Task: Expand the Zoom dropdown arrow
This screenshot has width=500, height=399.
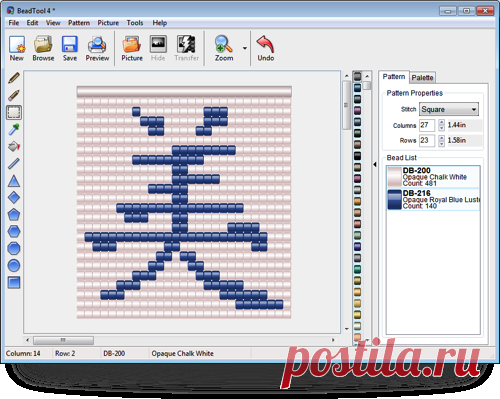Action: click(x=245, y=48)
